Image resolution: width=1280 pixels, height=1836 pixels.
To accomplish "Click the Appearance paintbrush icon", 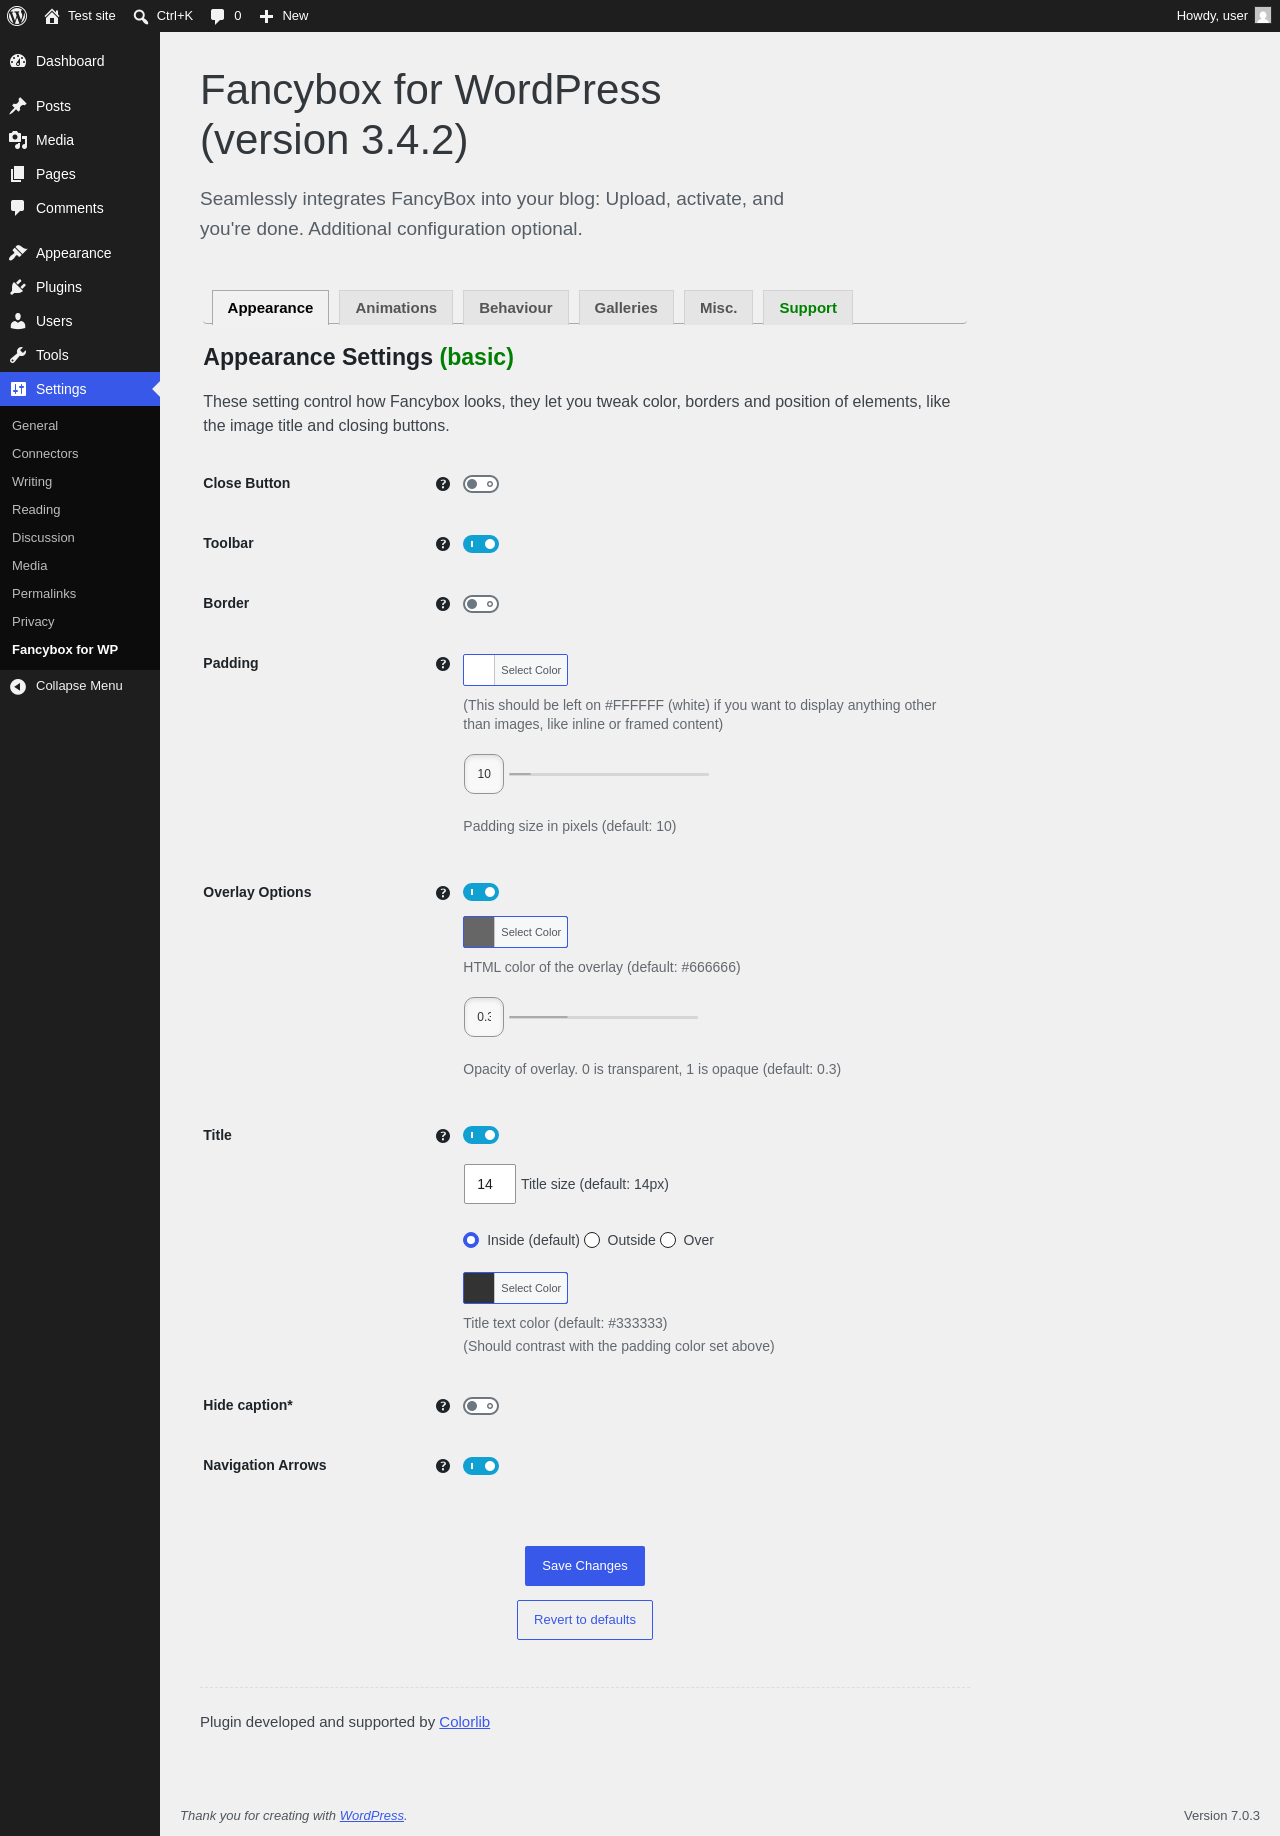I will (x=18, y=253).
